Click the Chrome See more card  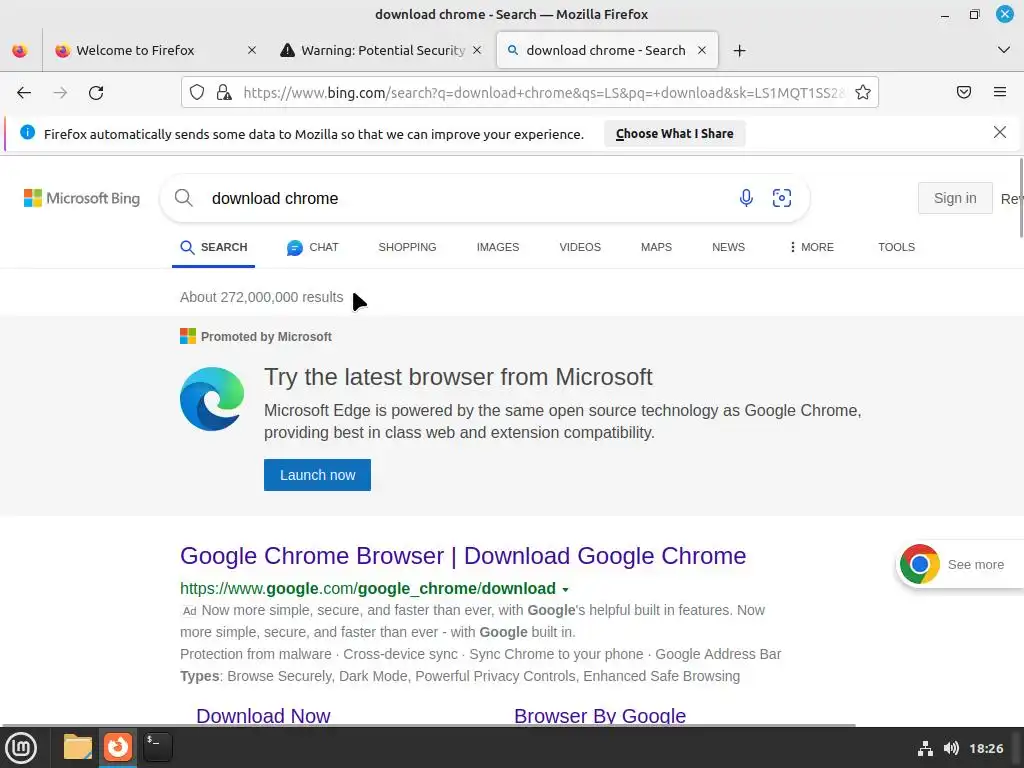pyautogui.click(x=959, y=564)
